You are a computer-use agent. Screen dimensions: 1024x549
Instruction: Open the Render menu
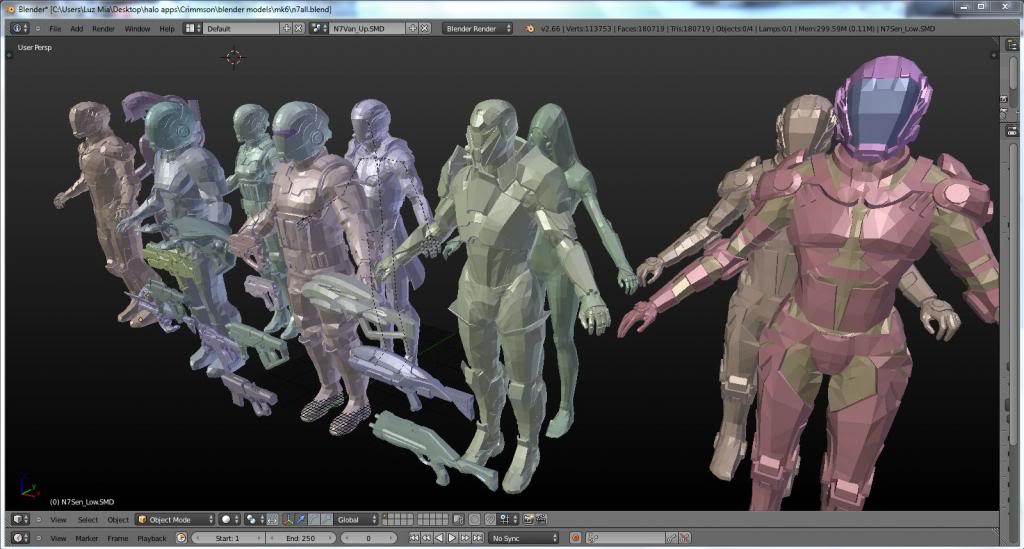click(x=103, y=28)
